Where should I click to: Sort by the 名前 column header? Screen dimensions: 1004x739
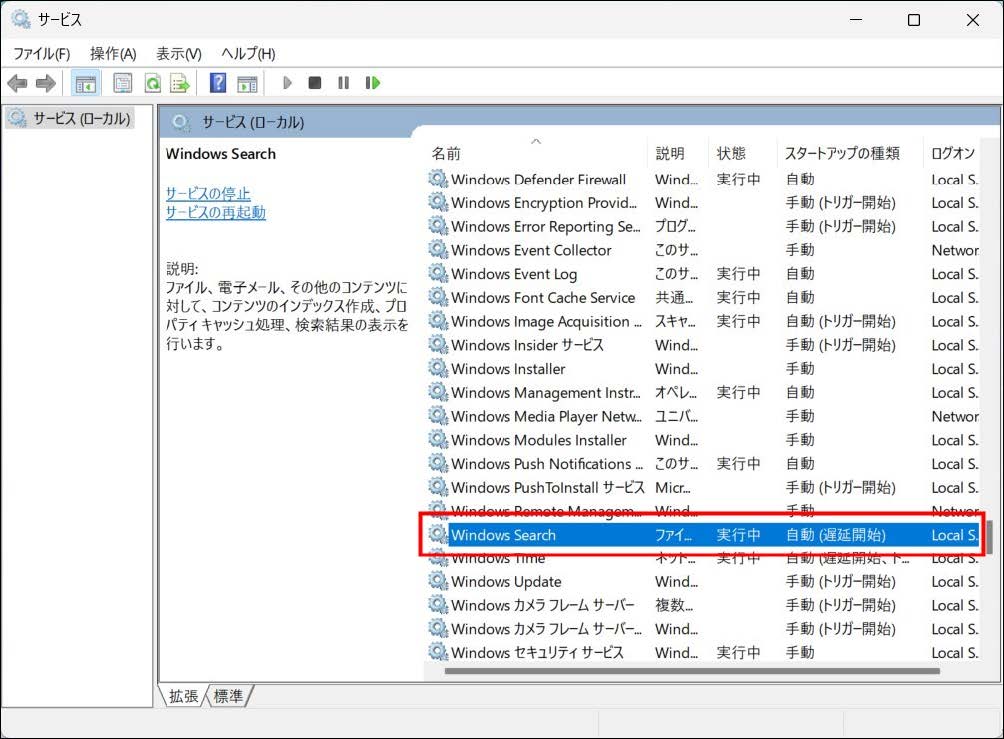coord(536,153)
